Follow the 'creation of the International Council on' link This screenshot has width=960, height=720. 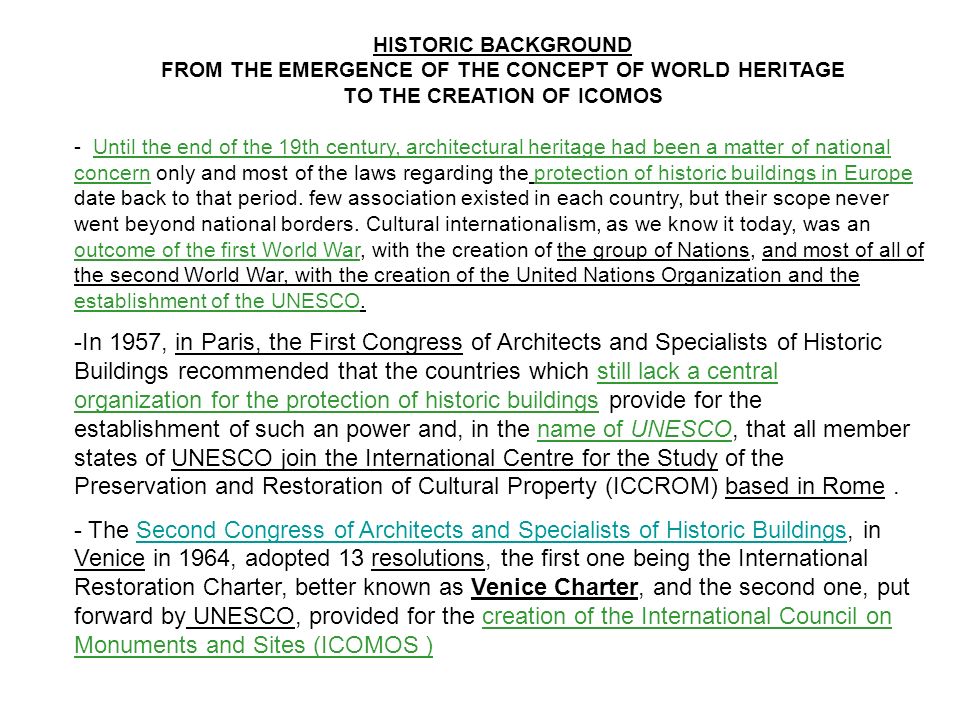click(686, 616)
